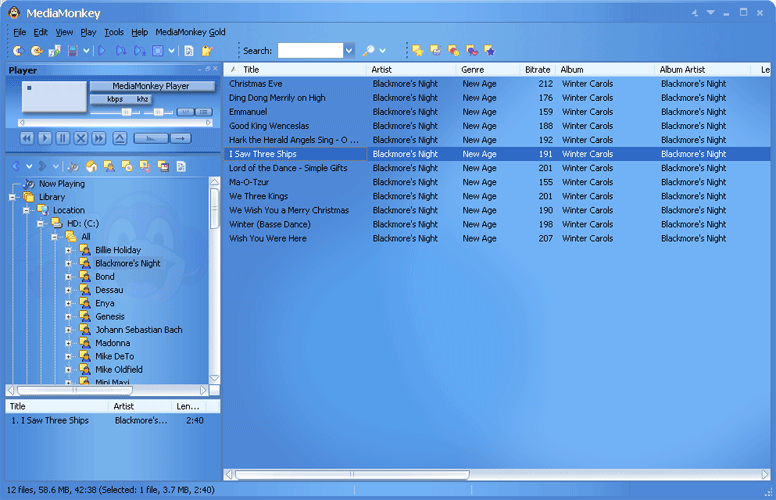Expand the Billie Holiday tree node
Viewport: 776px width, 500px height.
[68, 250]
